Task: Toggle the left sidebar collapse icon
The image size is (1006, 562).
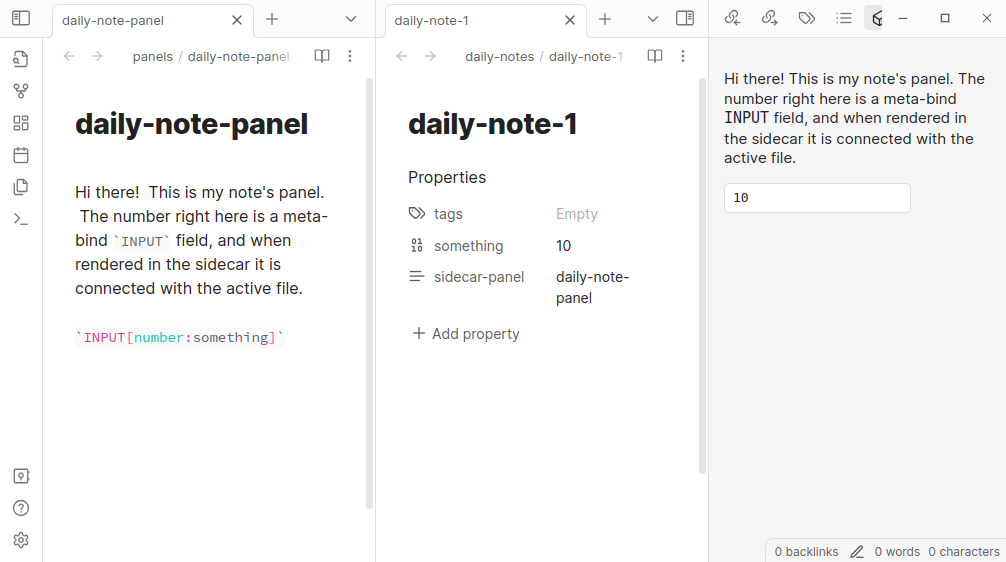Action: pos(21,18)
